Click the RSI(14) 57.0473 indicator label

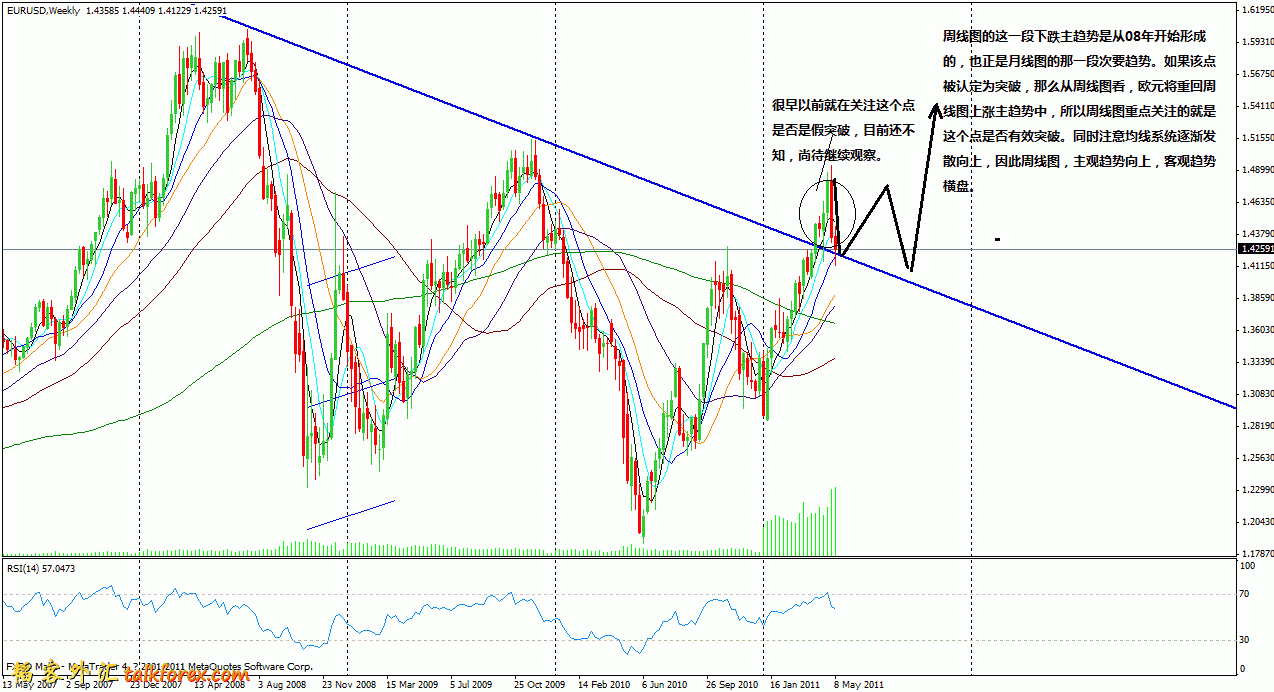40,568
